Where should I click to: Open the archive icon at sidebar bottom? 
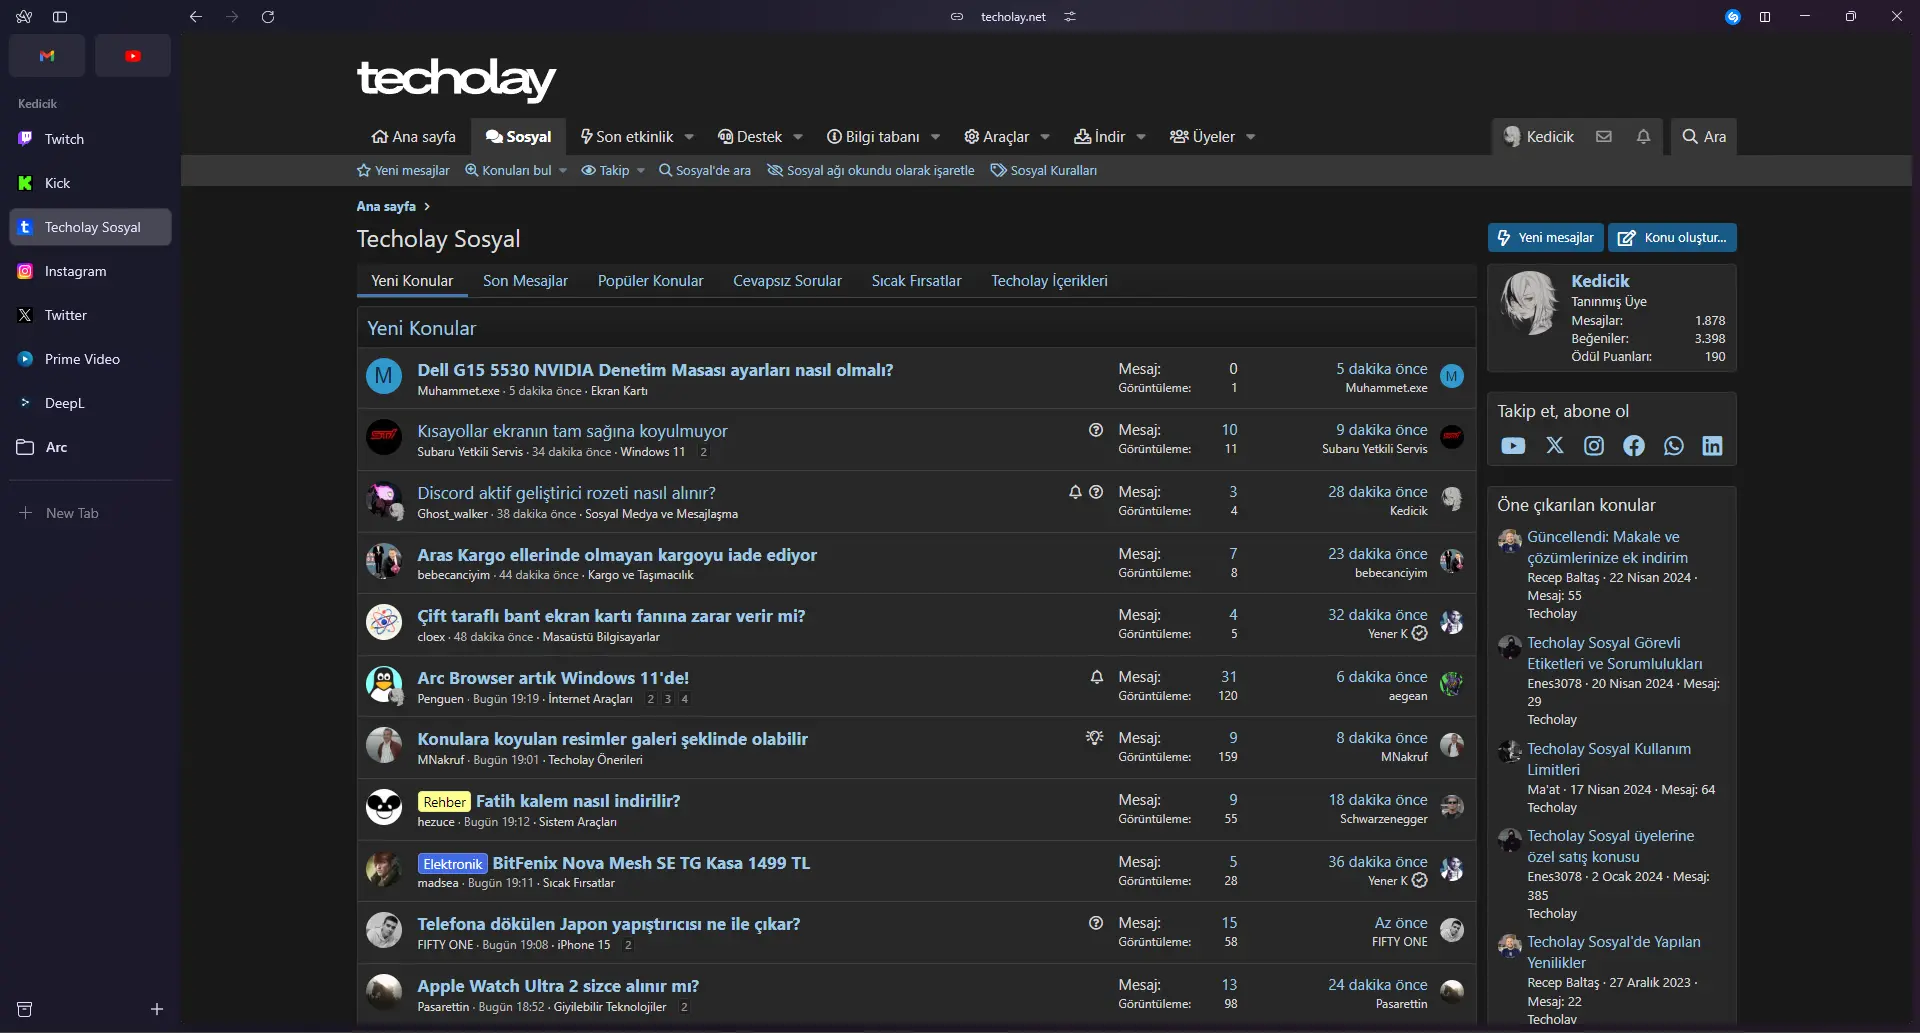(x=25, y=1009)
